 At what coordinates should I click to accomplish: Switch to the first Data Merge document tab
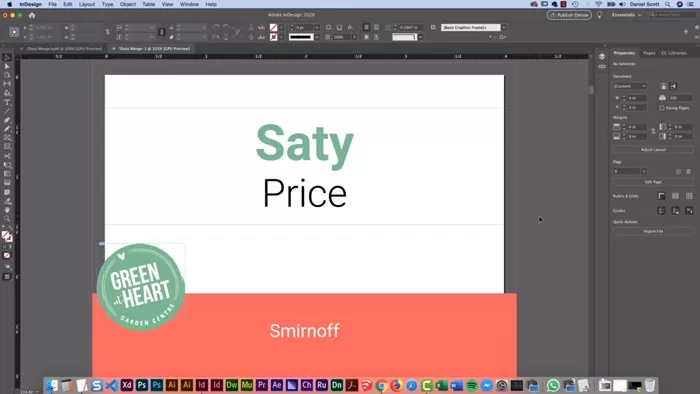[65, 49]
